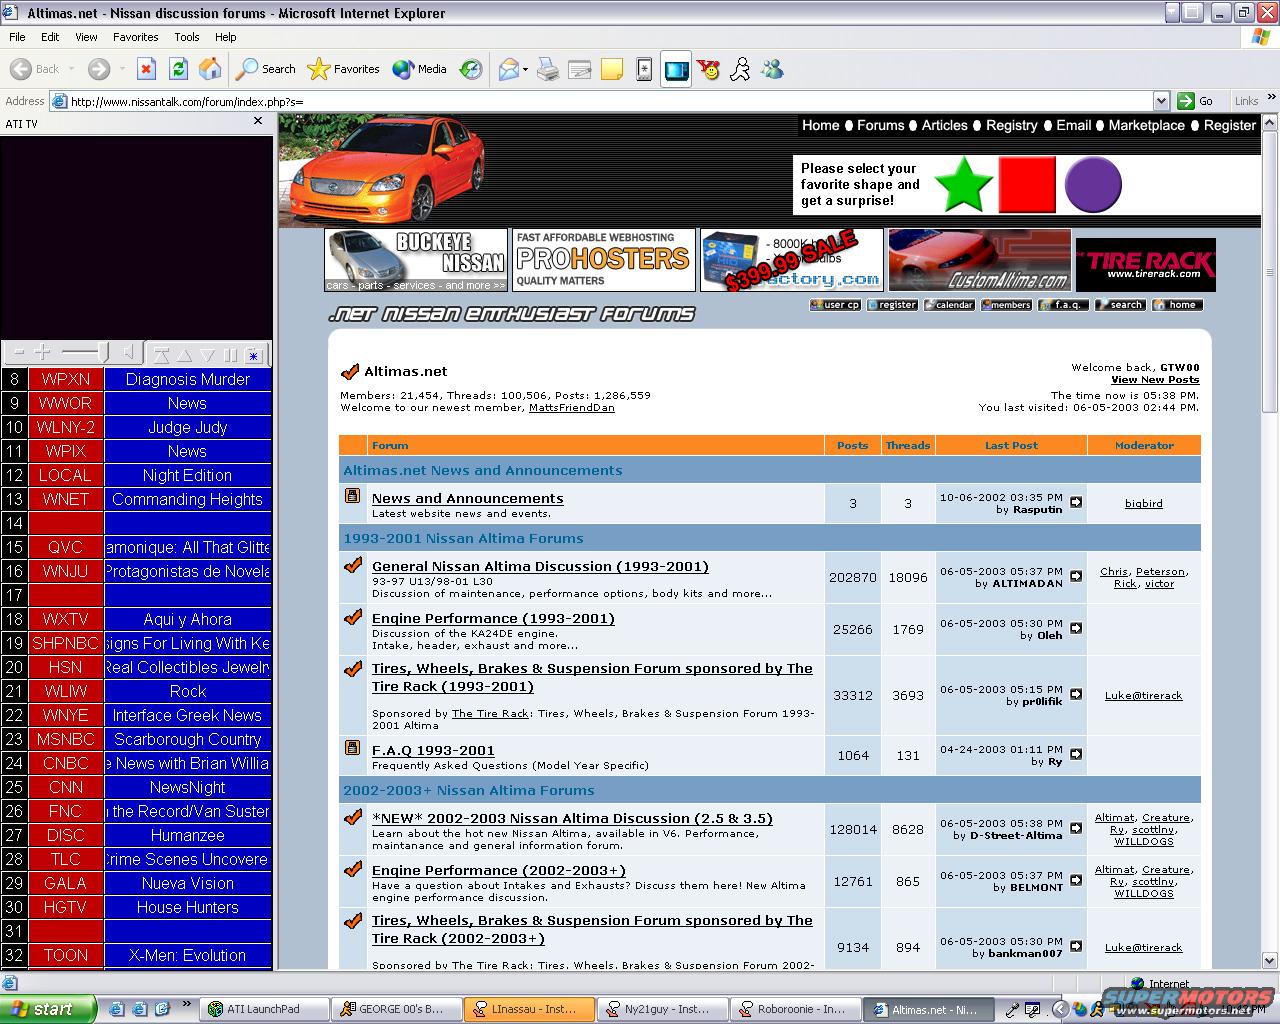This screenshot has width=1280, height=1024.
Task: Toggle the ATI TV mute speaker button
Action: pos(129,354)
